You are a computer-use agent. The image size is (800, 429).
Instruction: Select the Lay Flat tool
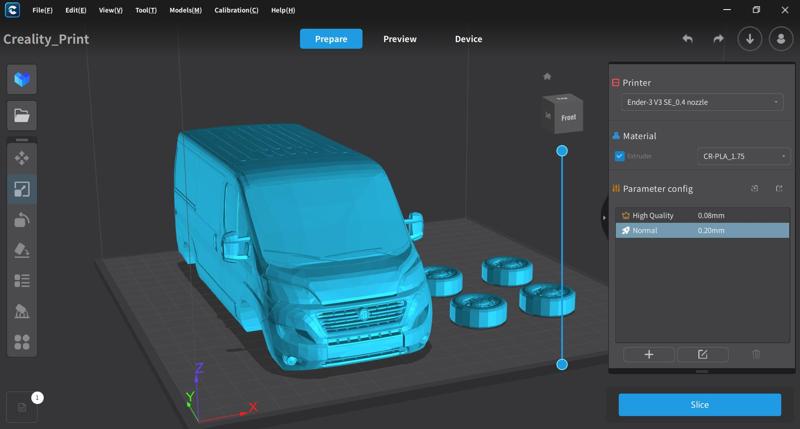click(21, 250)
